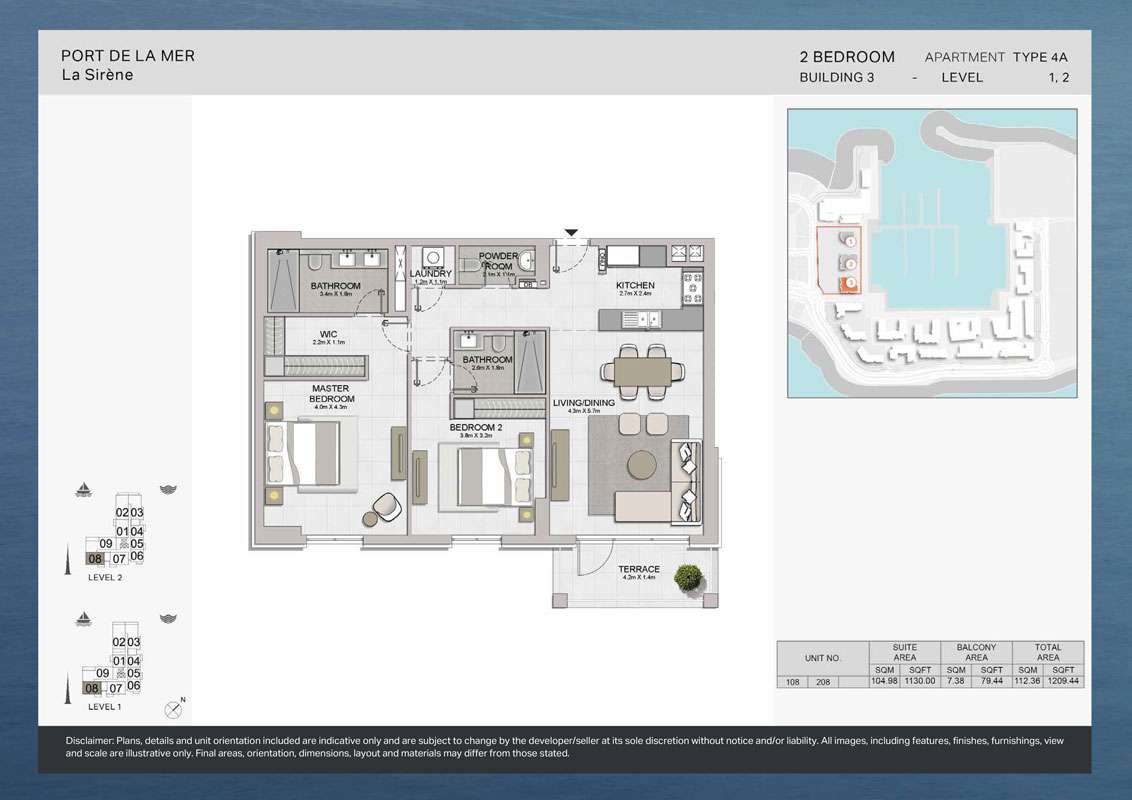Click the kitchen stove burners
The image size is (1132, 800).
pyautogui.click(x=692, y=289)
